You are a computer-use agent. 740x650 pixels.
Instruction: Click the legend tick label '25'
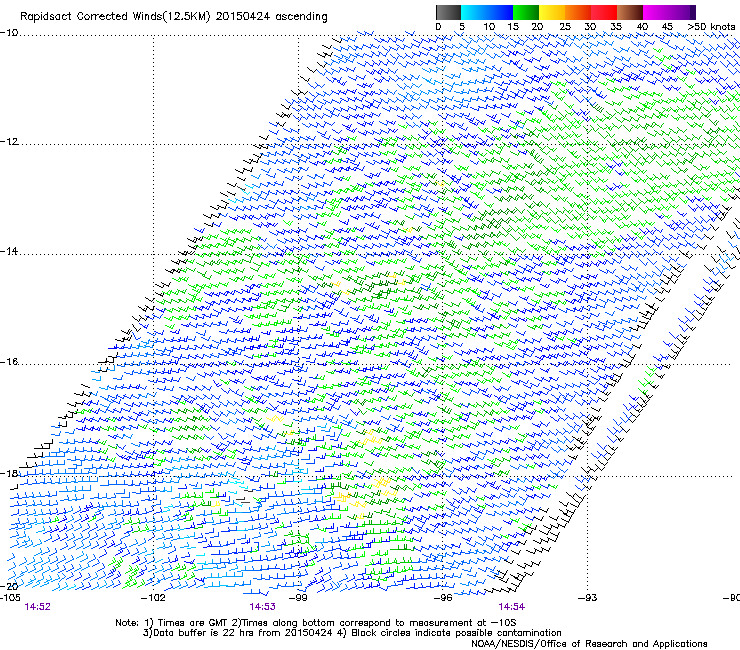565,27
